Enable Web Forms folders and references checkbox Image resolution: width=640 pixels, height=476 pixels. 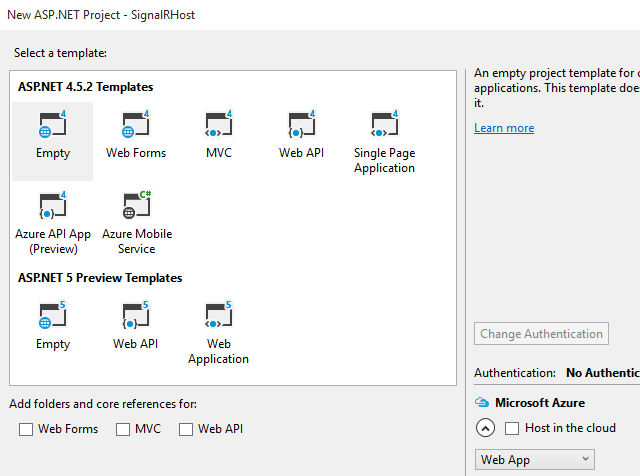click(x=26, y=429)
